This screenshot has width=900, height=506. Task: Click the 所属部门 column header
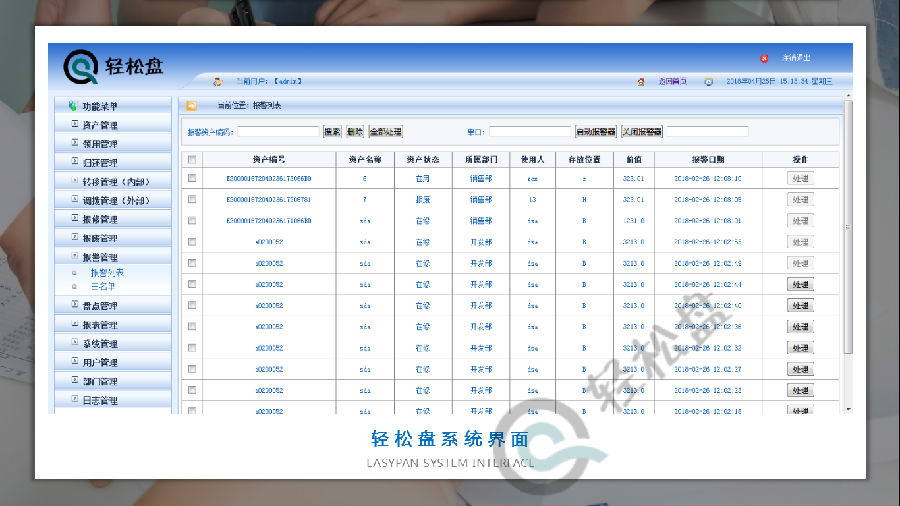point(481,159)
